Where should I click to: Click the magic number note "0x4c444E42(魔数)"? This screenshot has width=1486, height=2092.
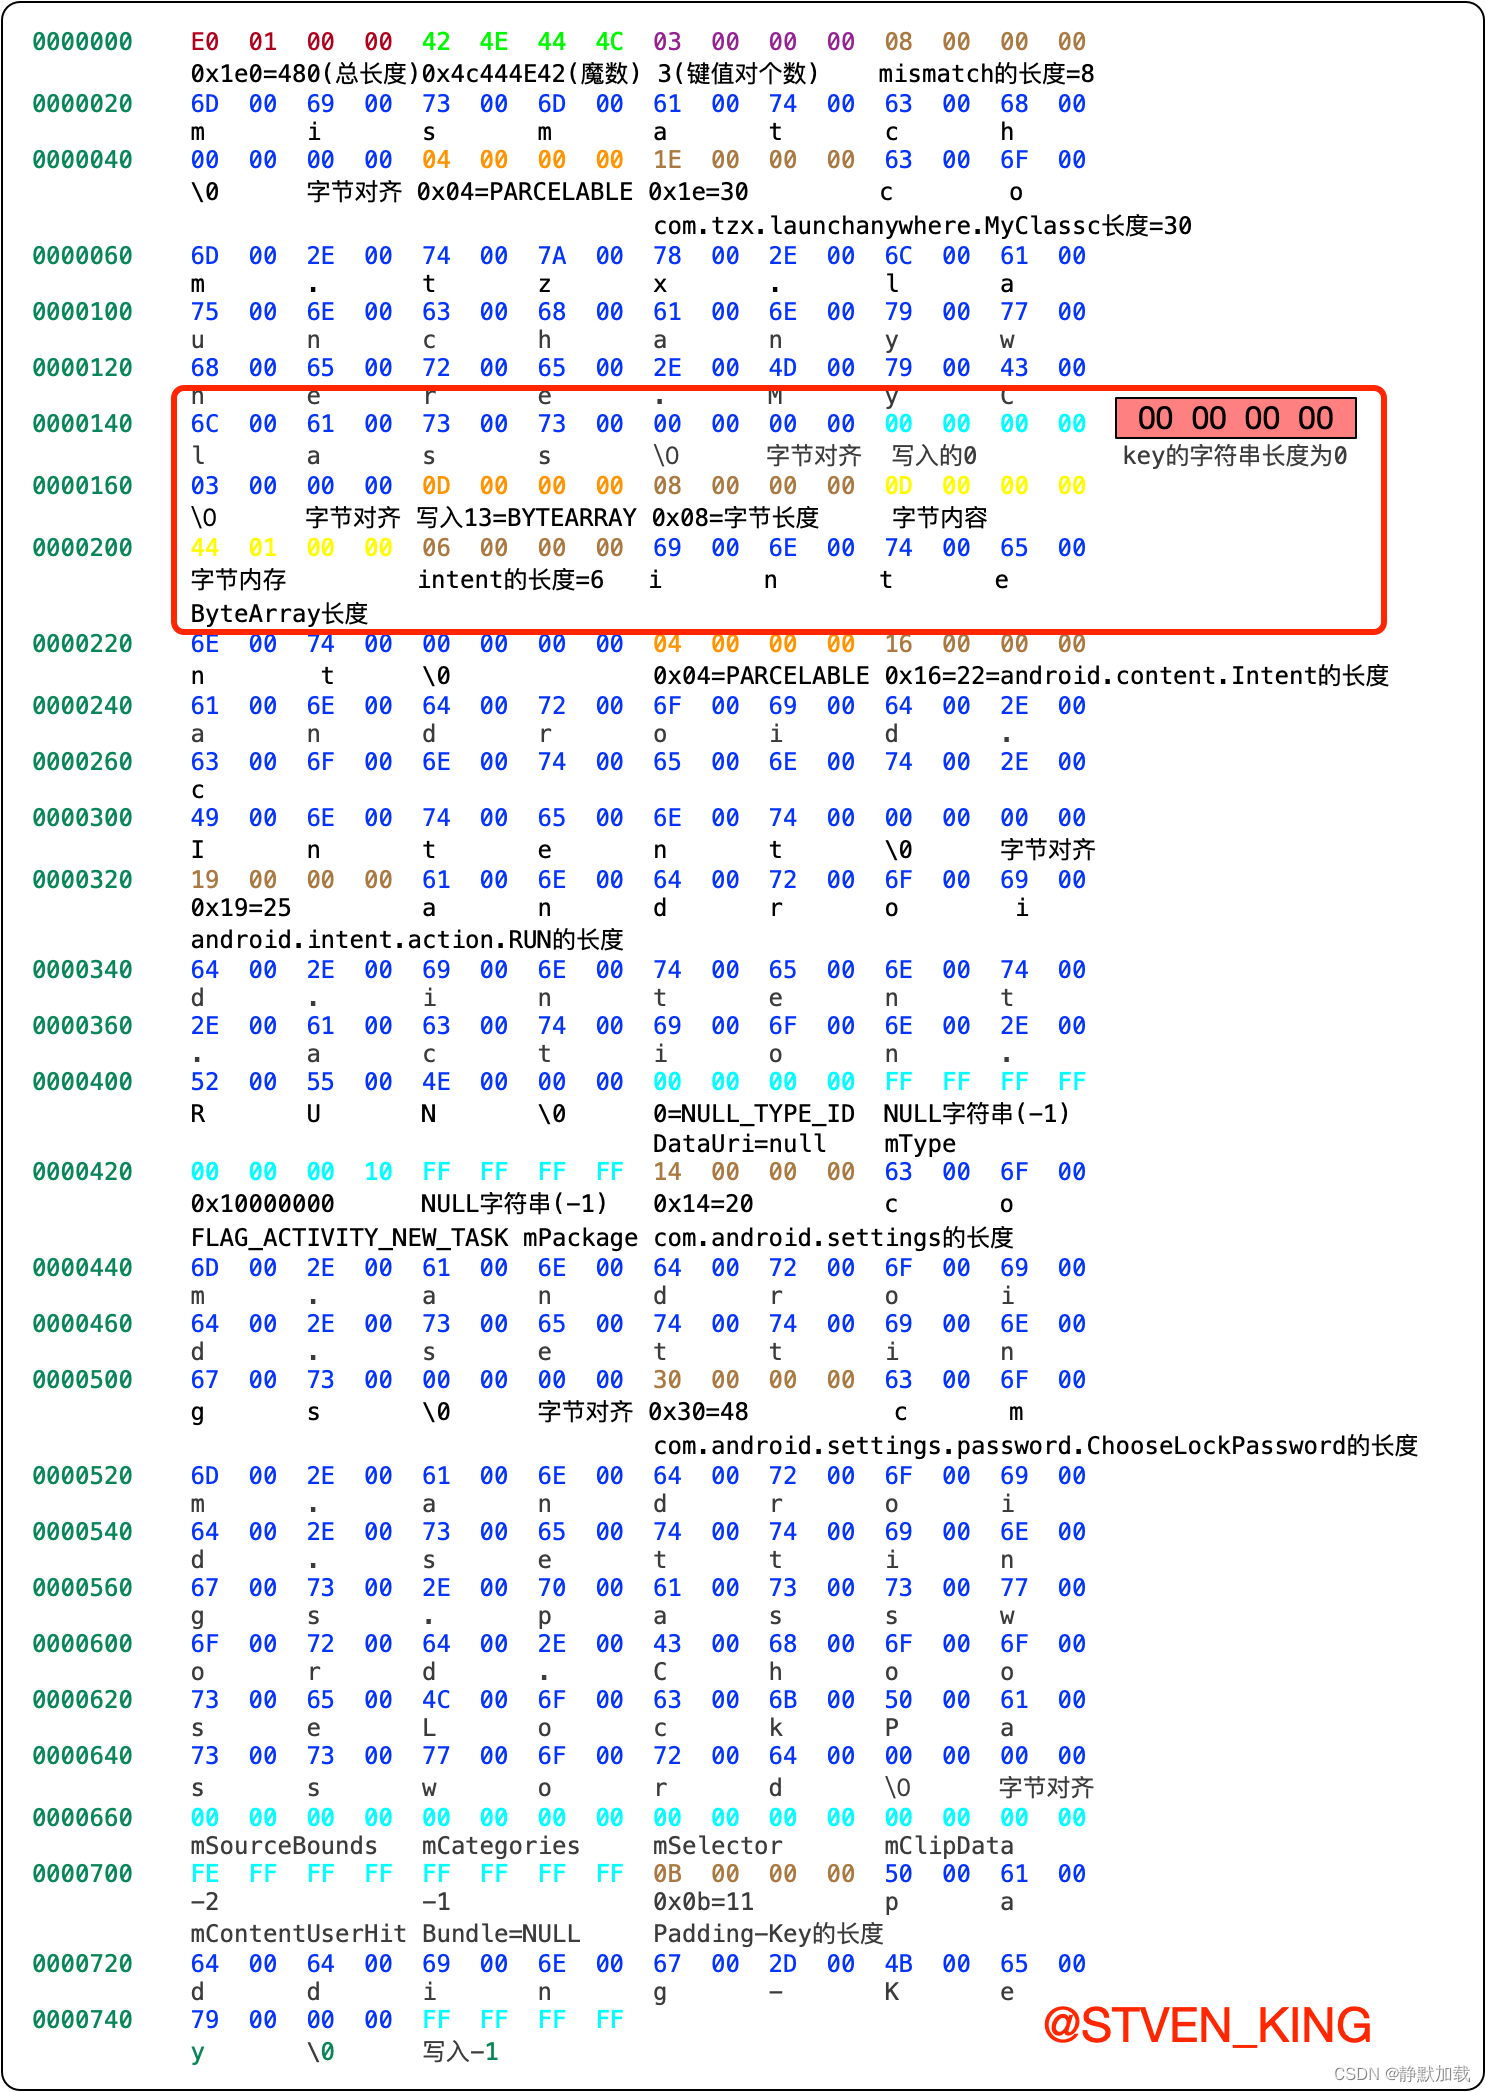pyautogui.click(x=531, y=73)
